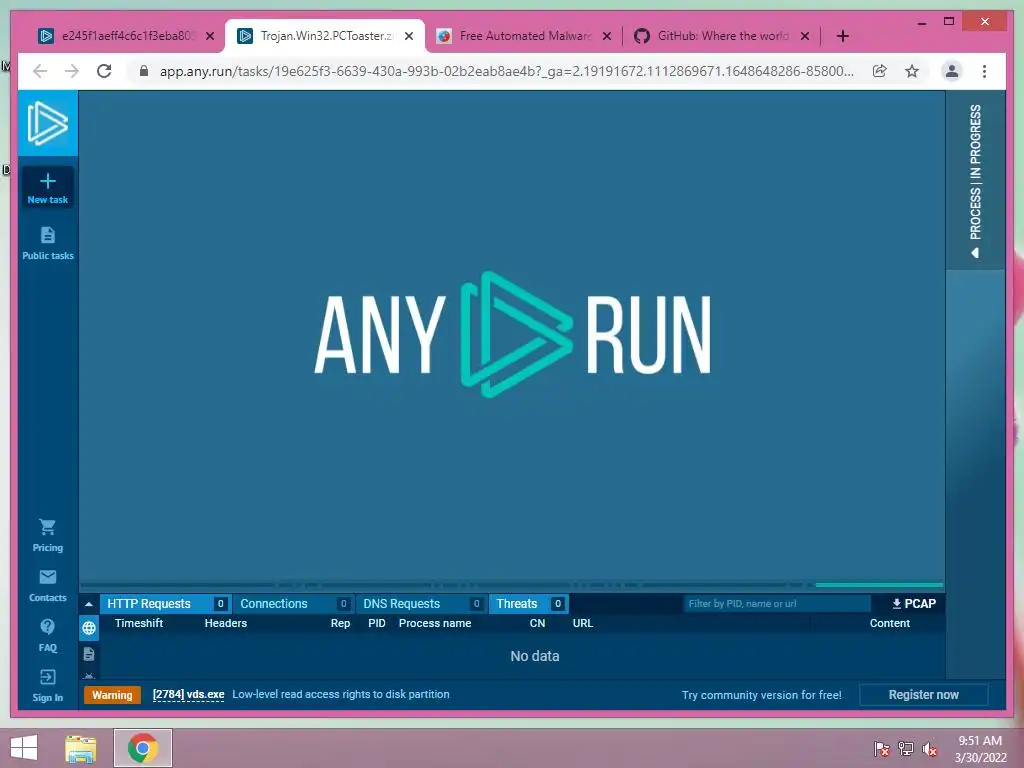Go forward in Chrome browser
This screenshot has width=1024, height=768.
pyautogui.click(x=72, y=71)
